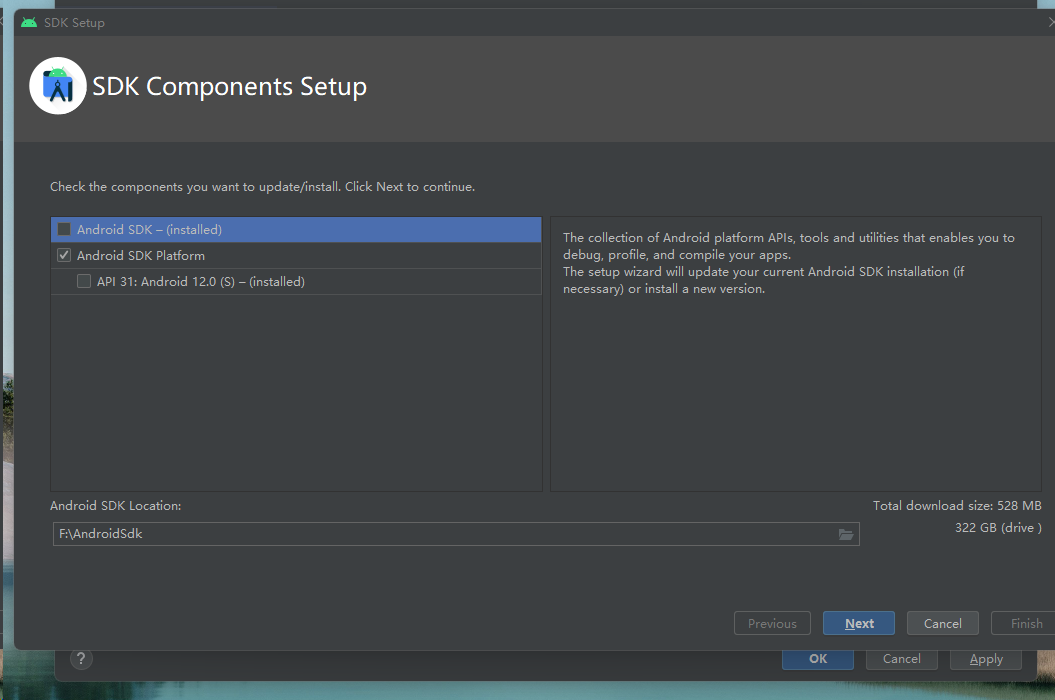Click the Finish button
The image size is (1055, 700).
(x=1024, y=623)
